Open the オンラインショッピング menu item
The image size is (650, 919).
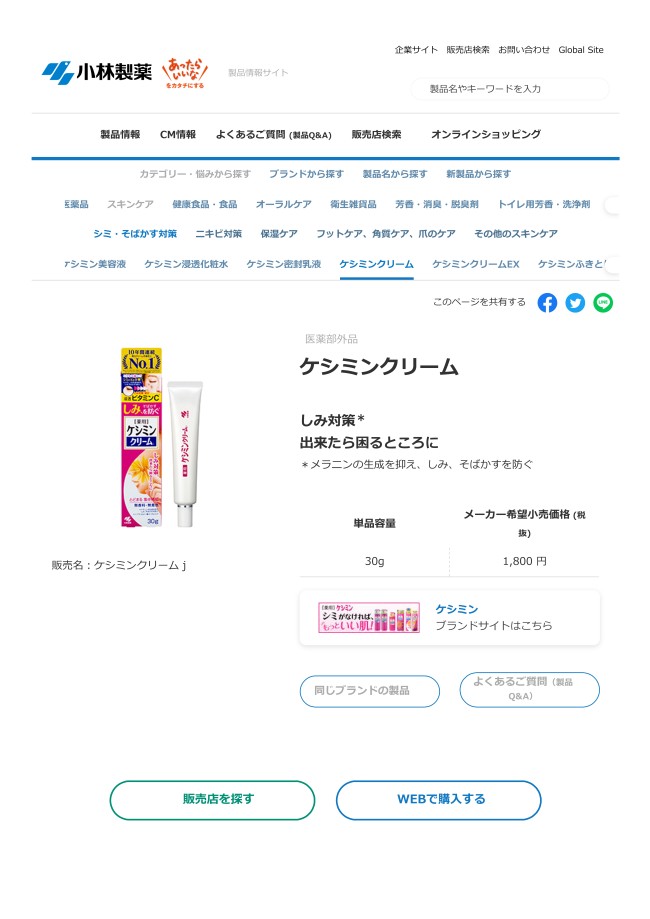(x=486, y=134)
